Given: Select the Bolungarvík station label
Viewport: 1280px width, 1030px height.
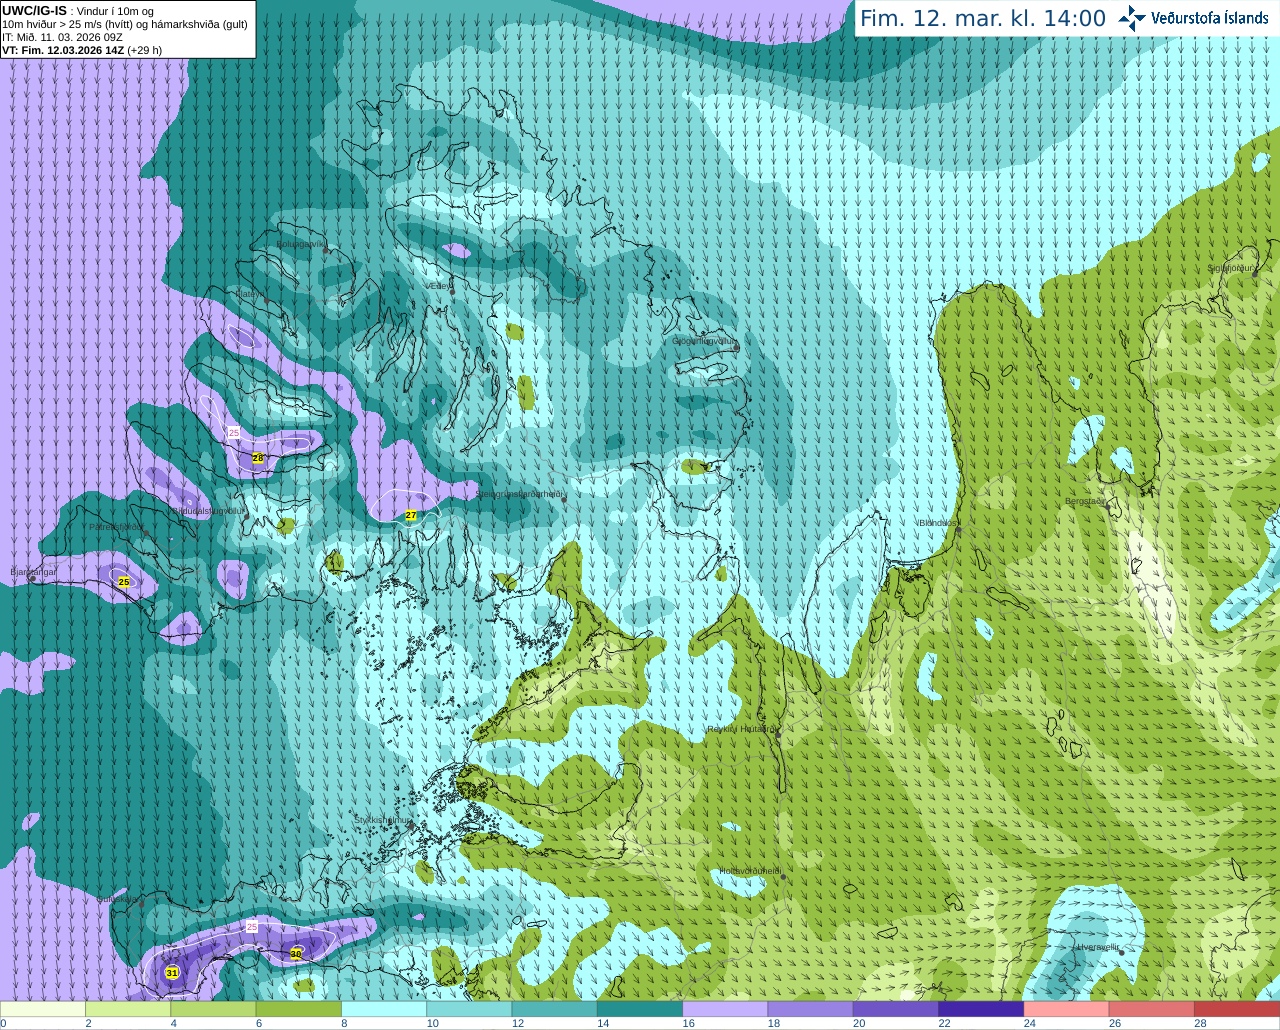Looking at the screenshot, I should (x=301, y=244).
